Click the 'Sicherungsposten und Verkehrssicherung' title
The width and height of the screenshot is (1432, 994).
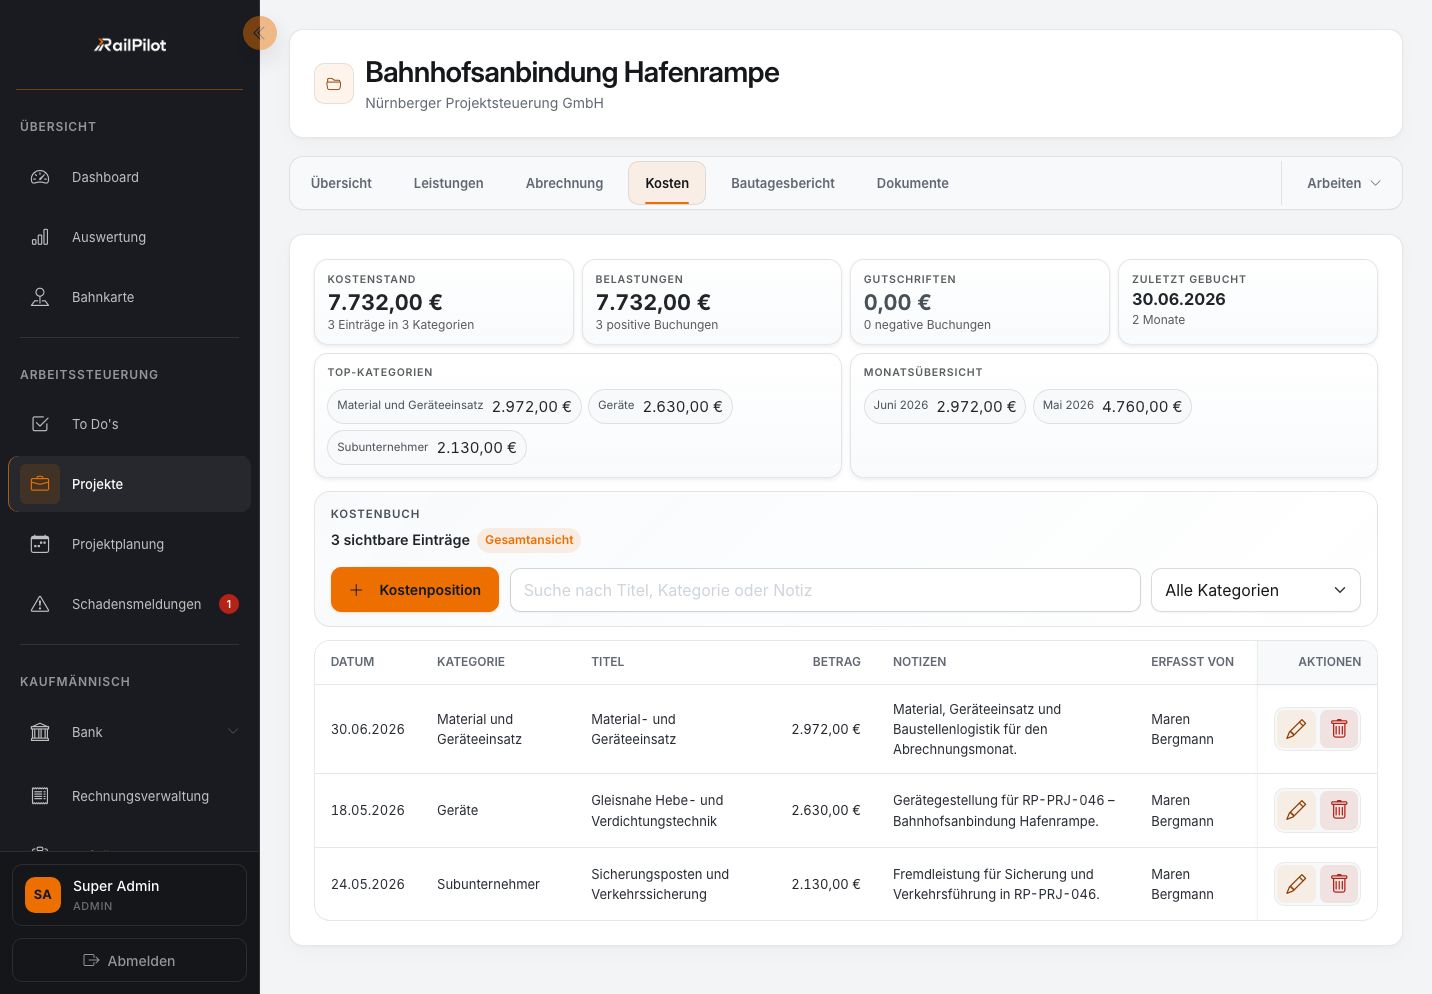tap(660, 884)
